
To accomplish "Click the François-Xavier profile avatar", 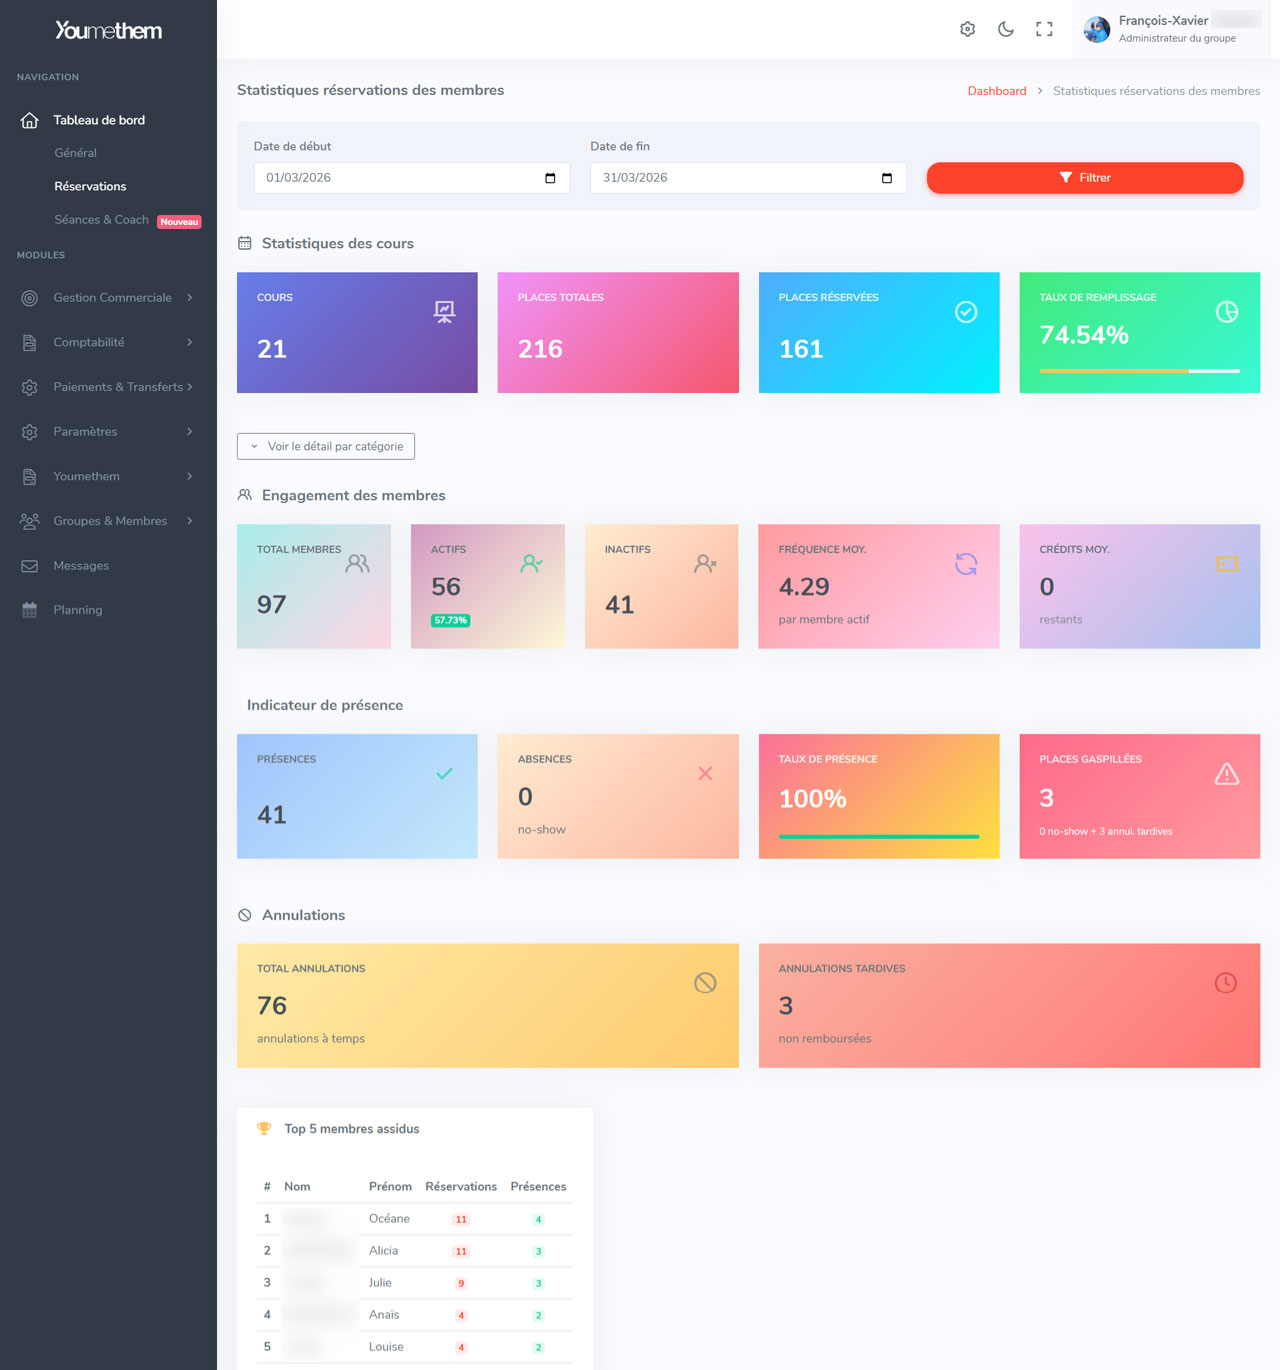I will (x=1097, y=29).
